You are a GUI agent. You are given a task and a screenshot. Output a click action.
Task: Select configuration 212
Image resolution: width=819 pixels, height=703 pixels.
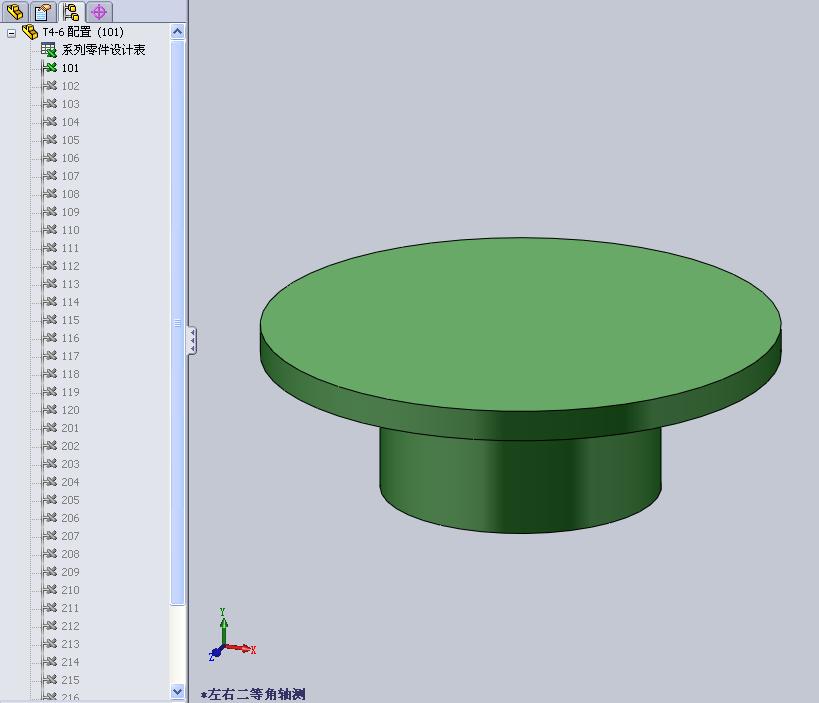point(71,627)
